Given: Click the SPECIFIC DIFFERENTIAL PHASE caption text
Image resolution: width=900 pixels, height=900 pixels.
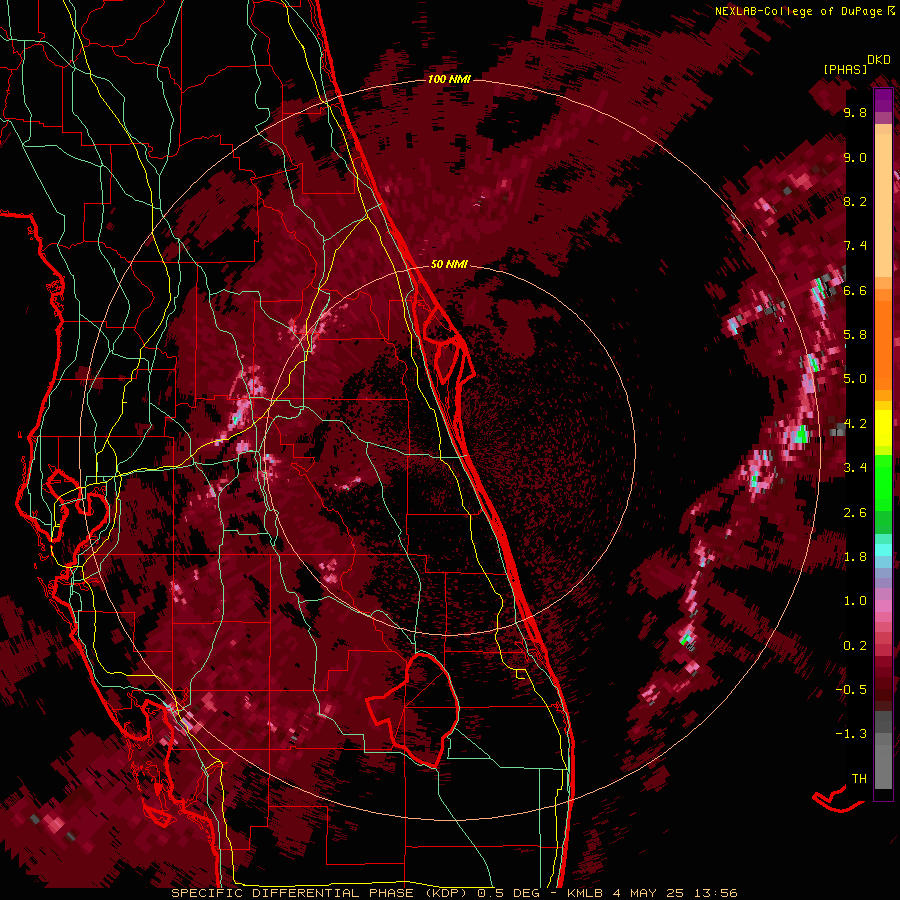Looking at the screenshot, I should pos(292,893).
